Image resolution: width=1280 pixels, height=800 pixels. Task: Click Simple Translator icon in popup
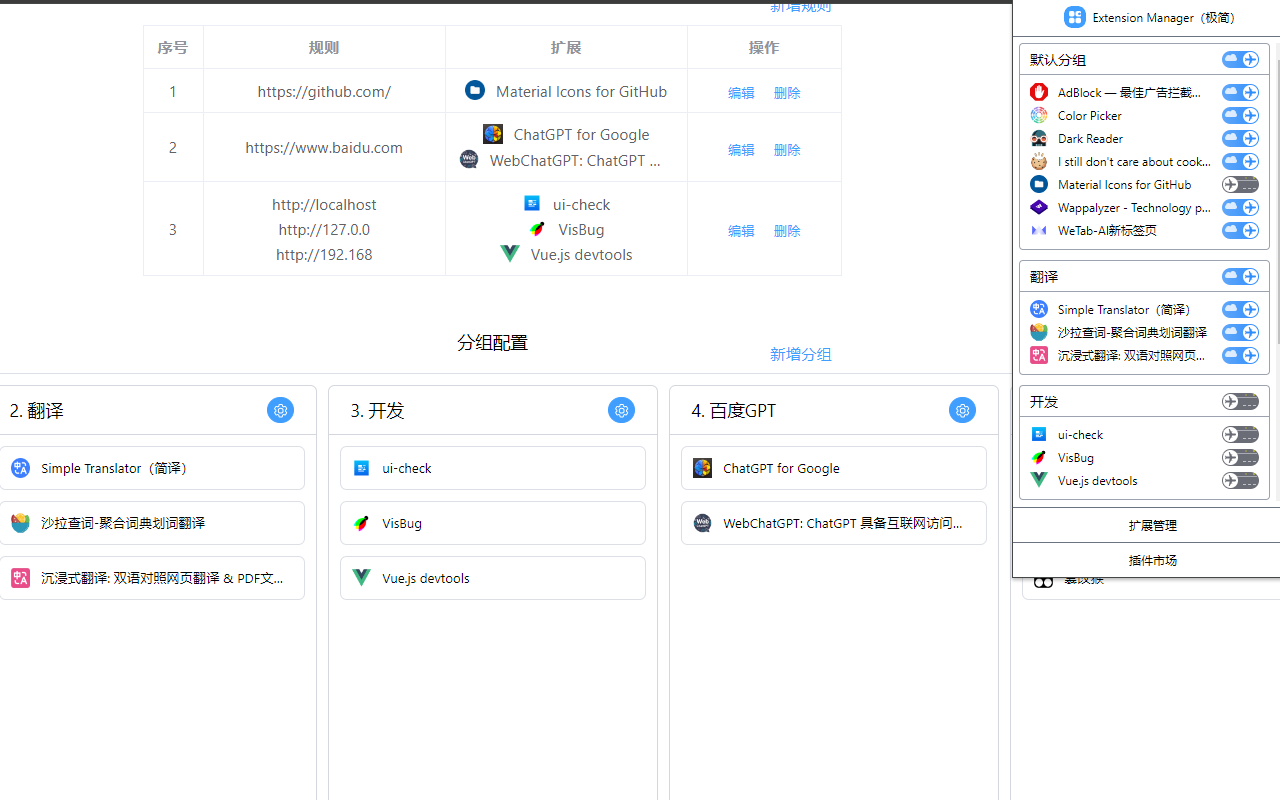tap(1039, 309)
